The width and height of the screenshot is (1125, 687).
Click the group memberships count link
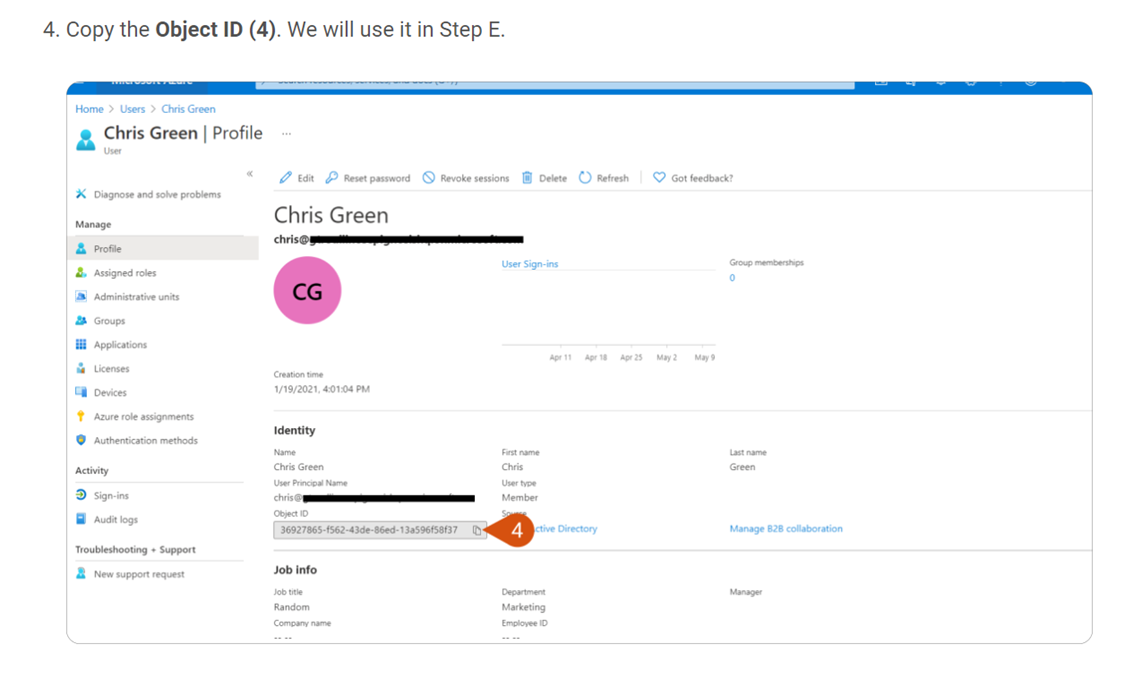(x=731, y=277)
